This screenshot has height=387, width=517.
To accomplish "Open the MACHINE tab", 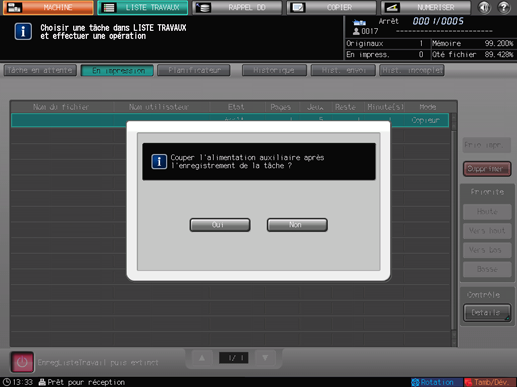I will coord(49,7).
